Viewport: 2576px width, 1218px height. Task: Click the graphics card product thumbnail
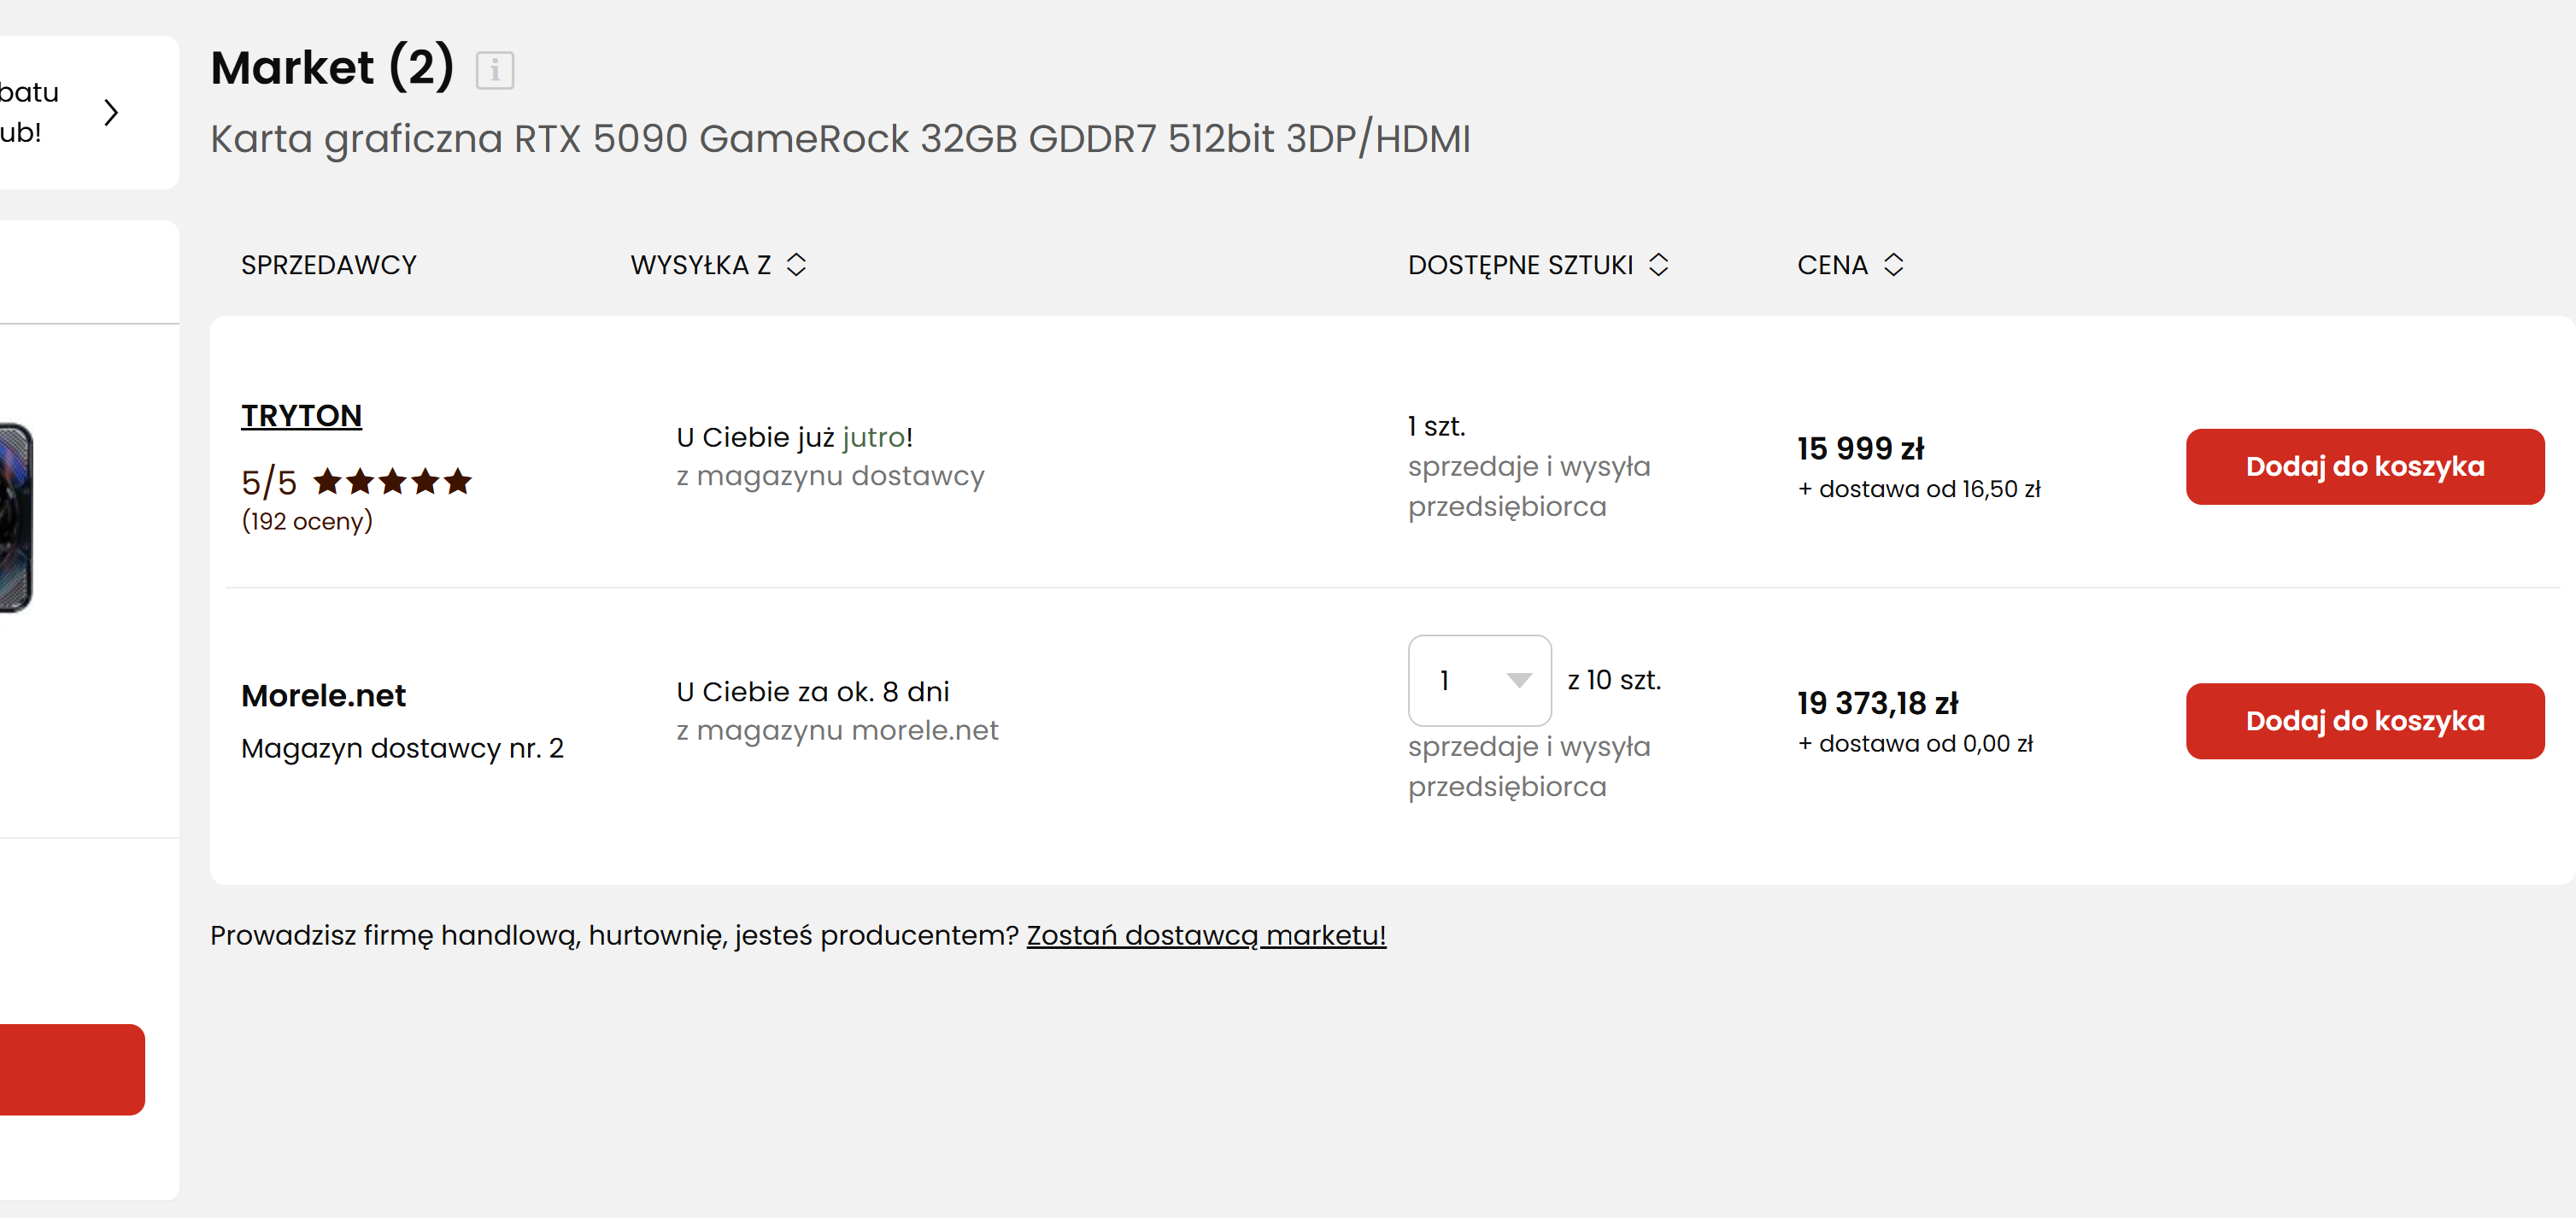point(15,517)
